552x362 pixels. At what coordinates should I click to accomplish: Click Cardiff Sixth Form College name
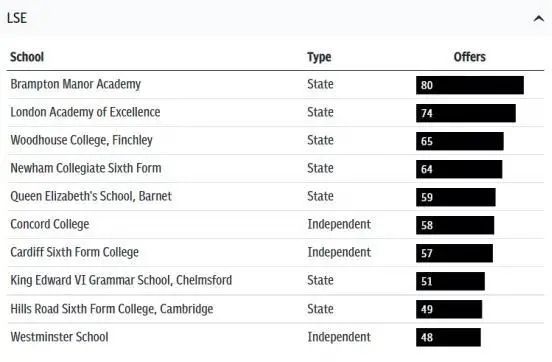pyautogui.click(x=75, y=252)
